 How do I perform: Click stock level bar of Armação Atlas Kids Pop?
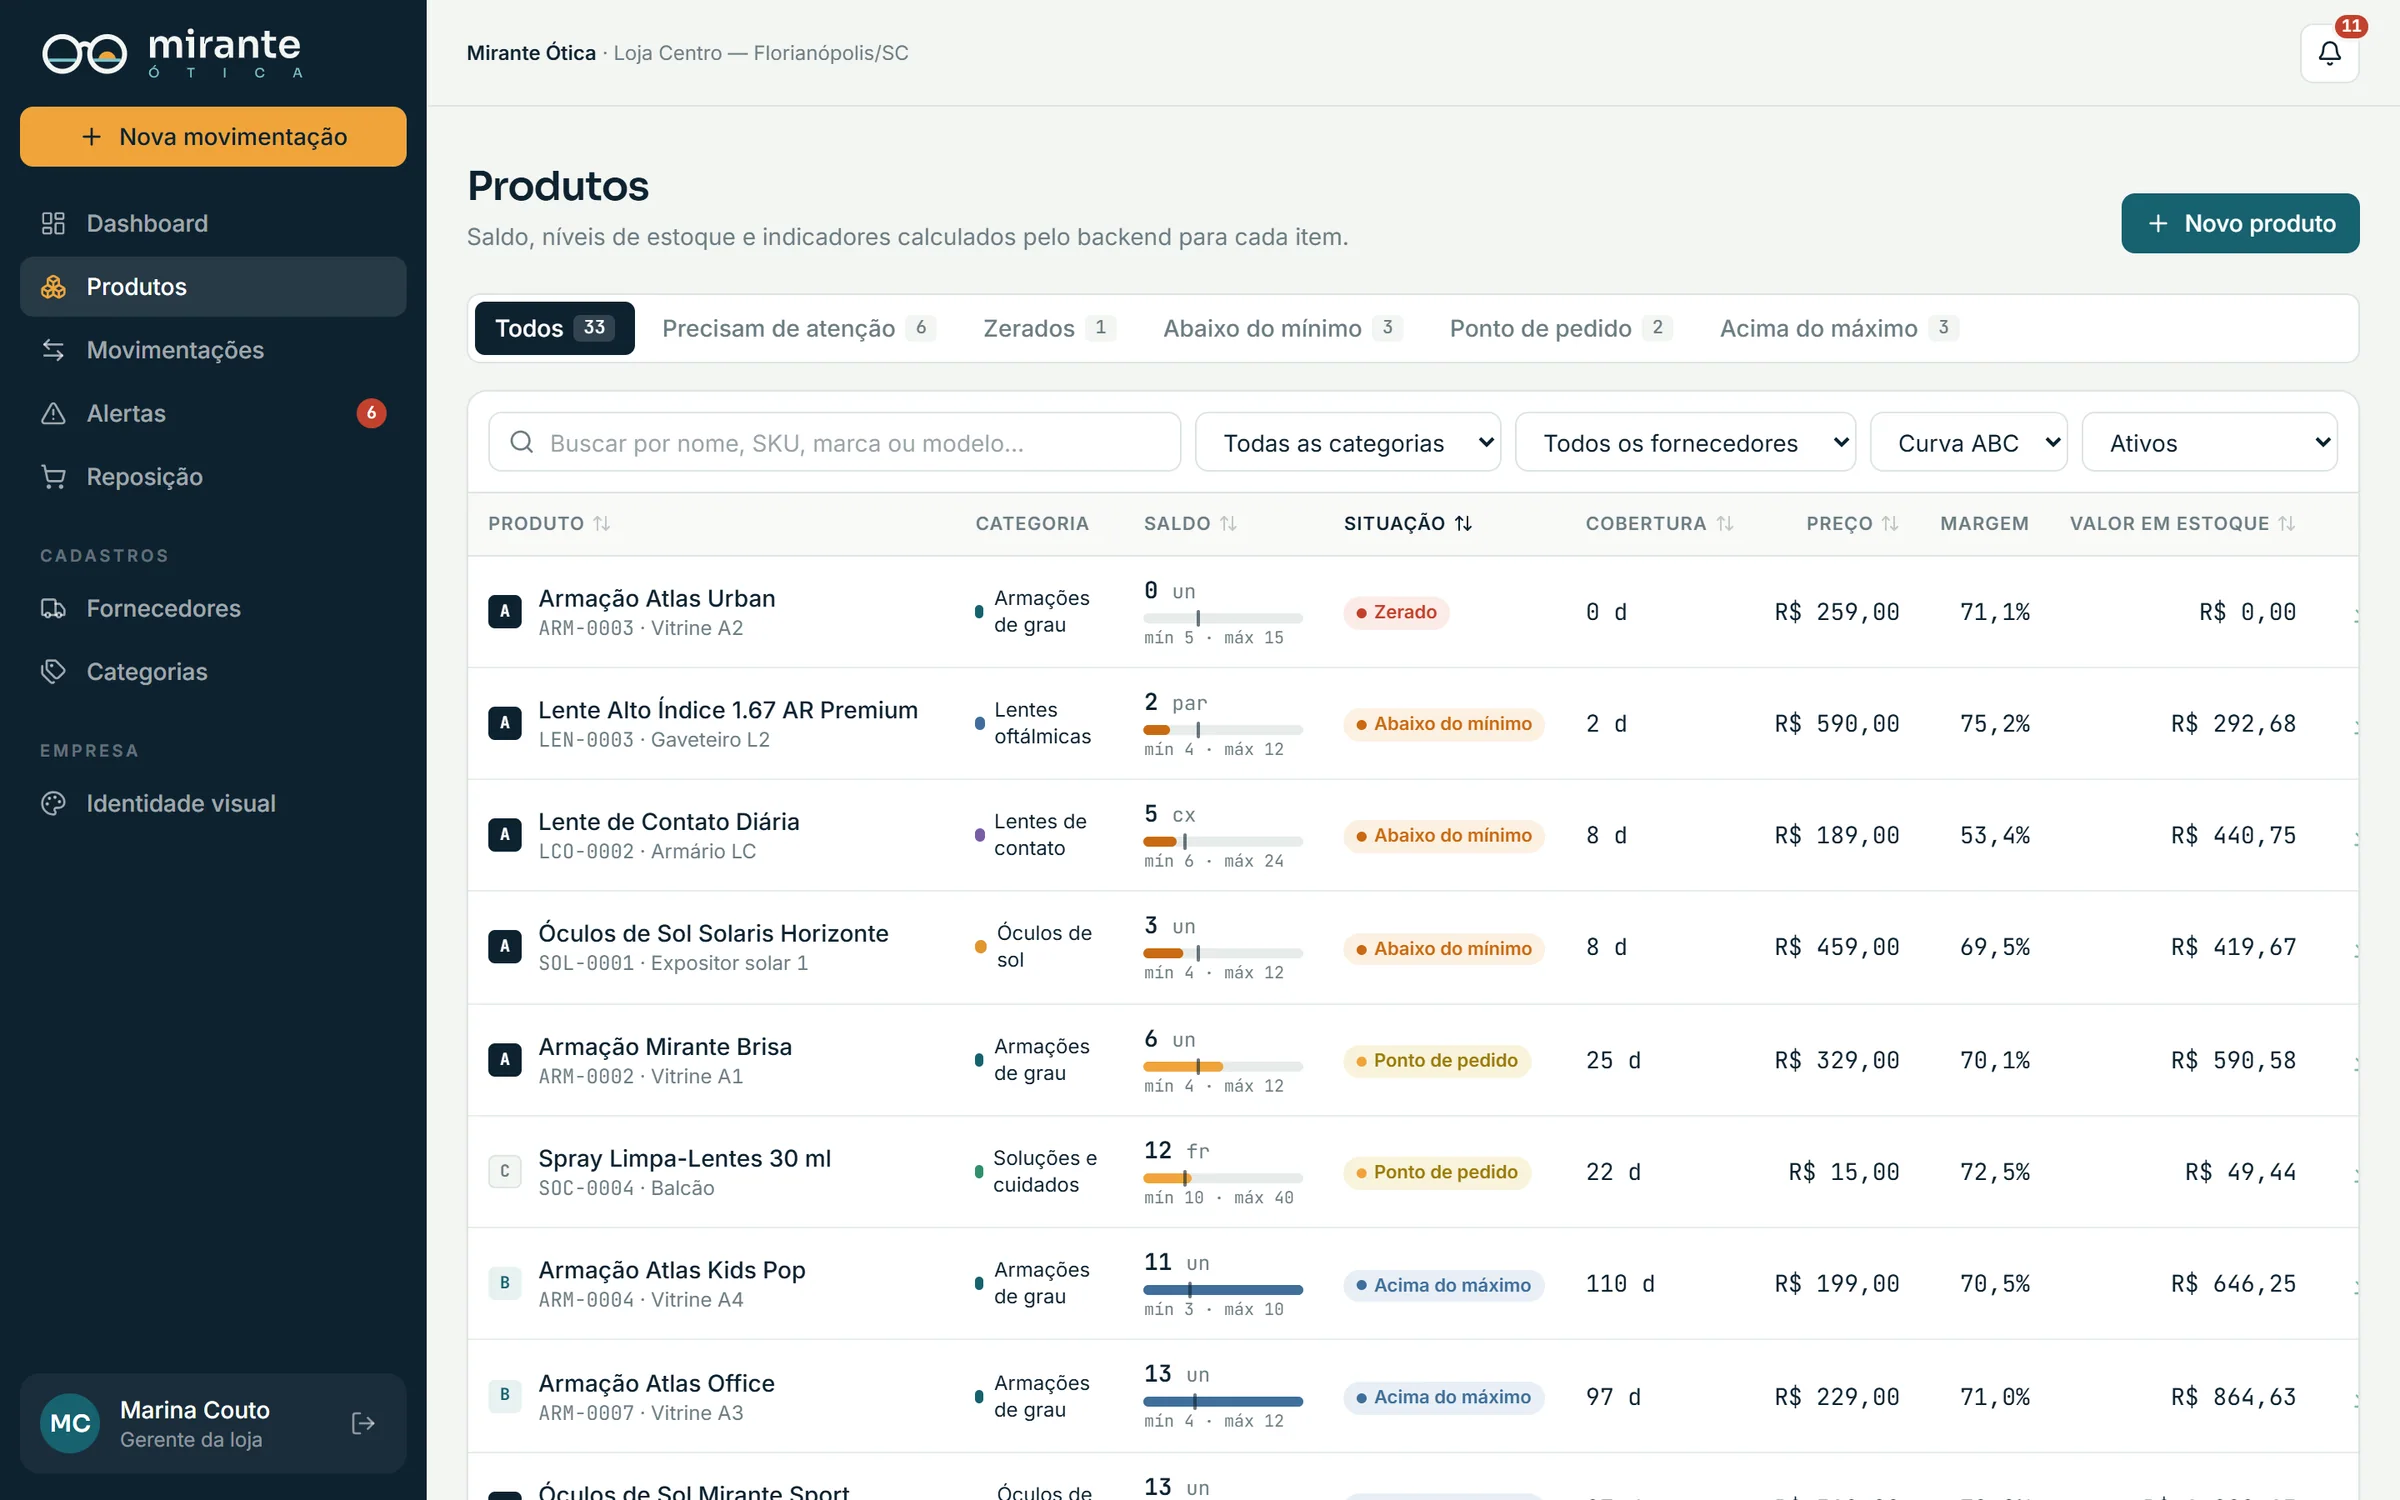coord(1223,1289)
